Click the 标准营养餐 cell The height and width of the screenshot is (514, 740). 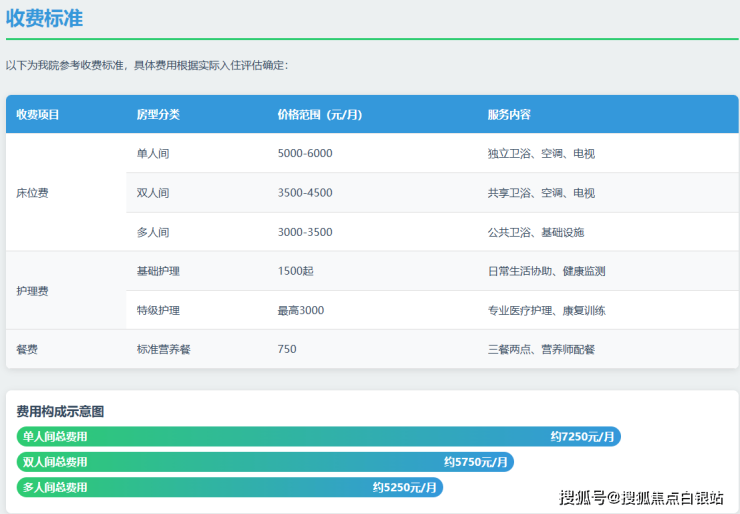click(164, 350)
